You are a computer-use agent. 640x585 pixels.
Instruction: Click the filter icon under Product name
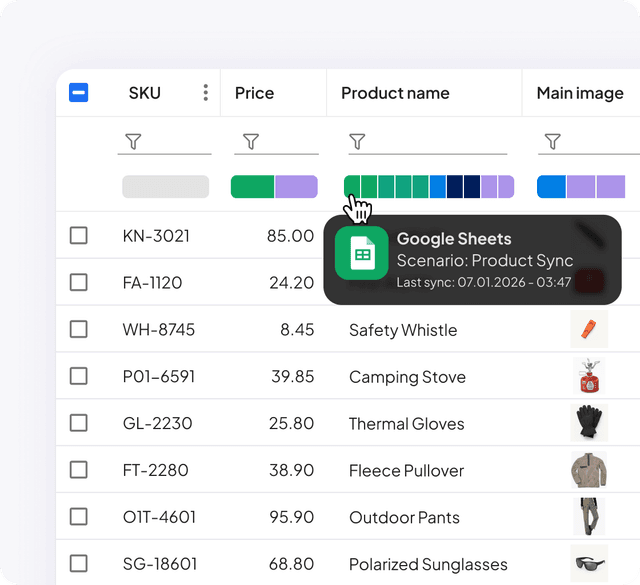click(x=357, y=143)
